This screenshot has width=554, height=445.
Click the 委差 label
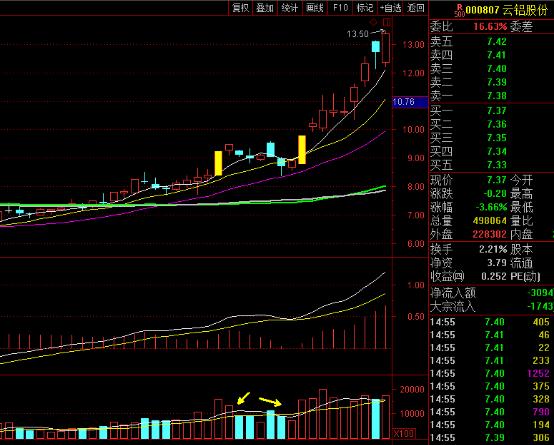[x=521, y=27]
